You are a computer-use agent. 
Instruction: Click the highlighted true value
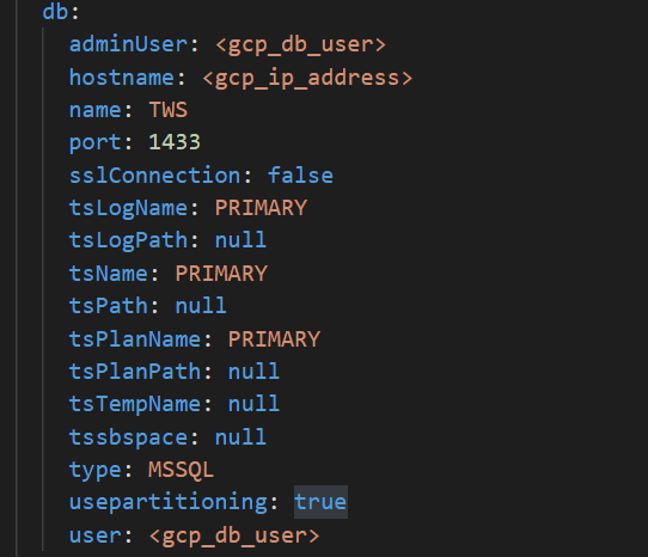(320, 502)
